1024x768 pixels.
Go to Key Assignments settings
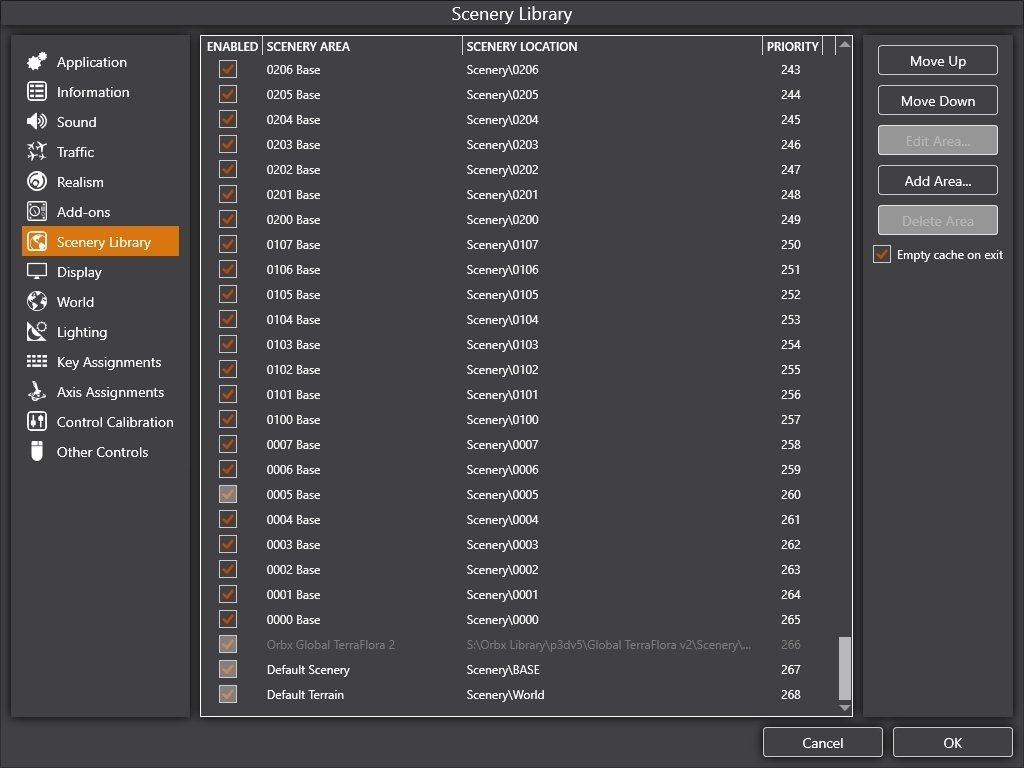point(108,362)
